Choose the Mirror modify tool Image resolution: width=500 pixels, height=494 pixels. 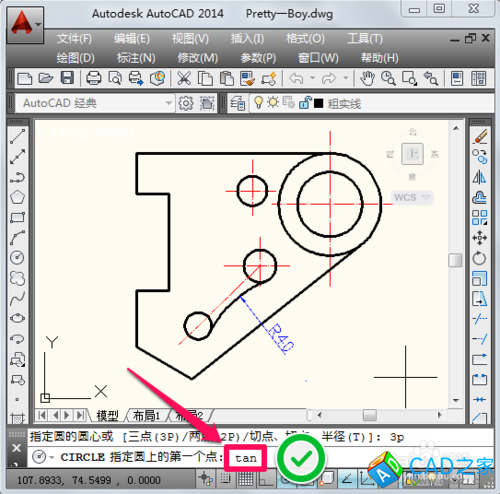[479, 177]
